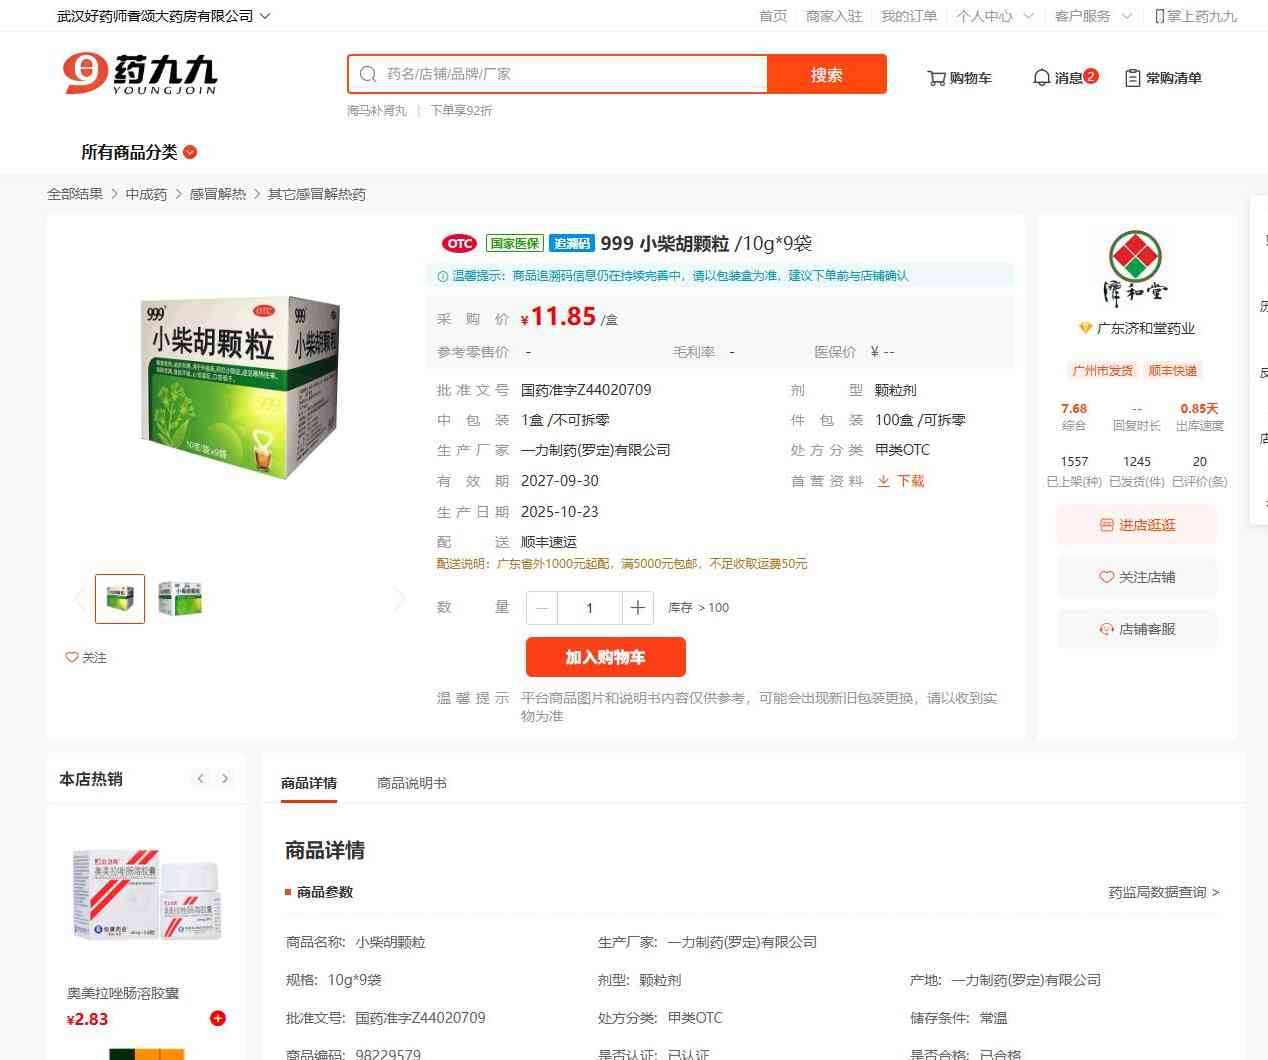Toggle 关注店铺 for 广东济和堂药业
Image resolution: width=1268 pixels, height=1060 pixels.
pos(1137,577)
